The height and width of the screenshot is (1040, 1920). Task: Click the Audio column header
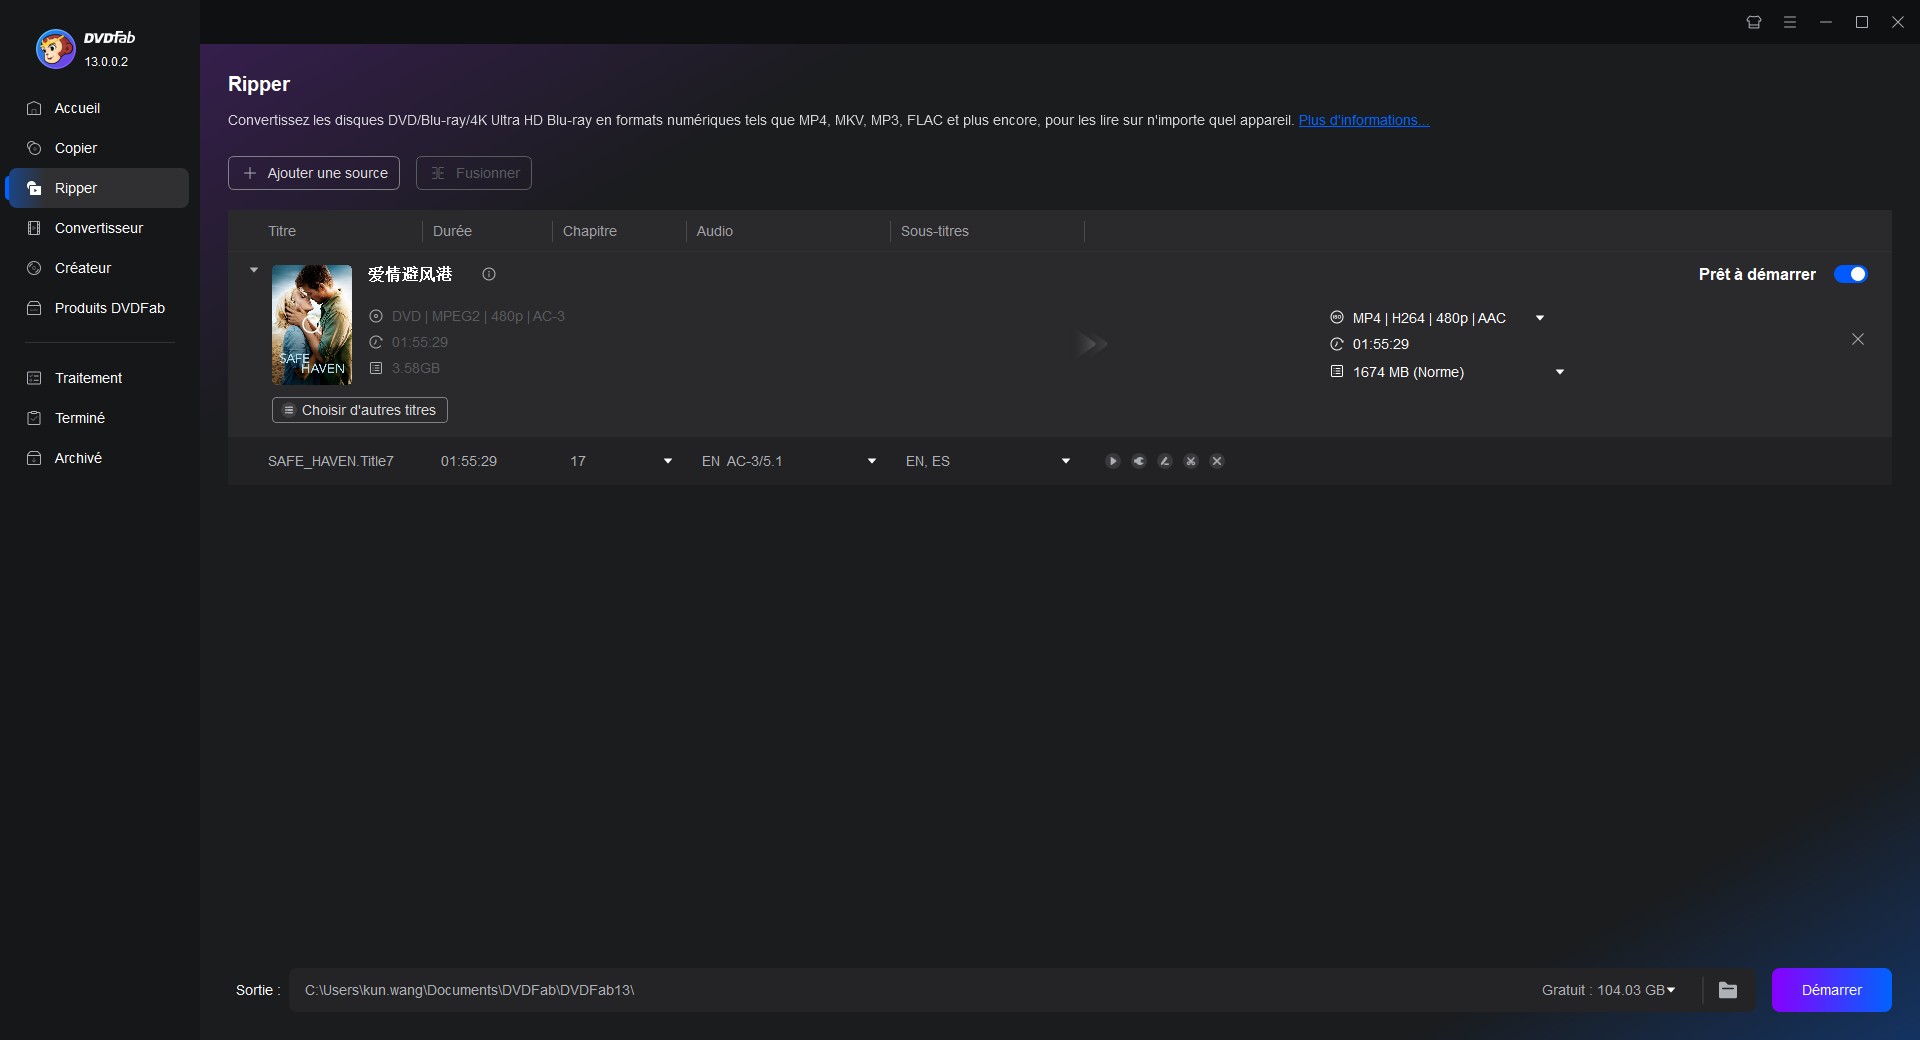point(715,231)
